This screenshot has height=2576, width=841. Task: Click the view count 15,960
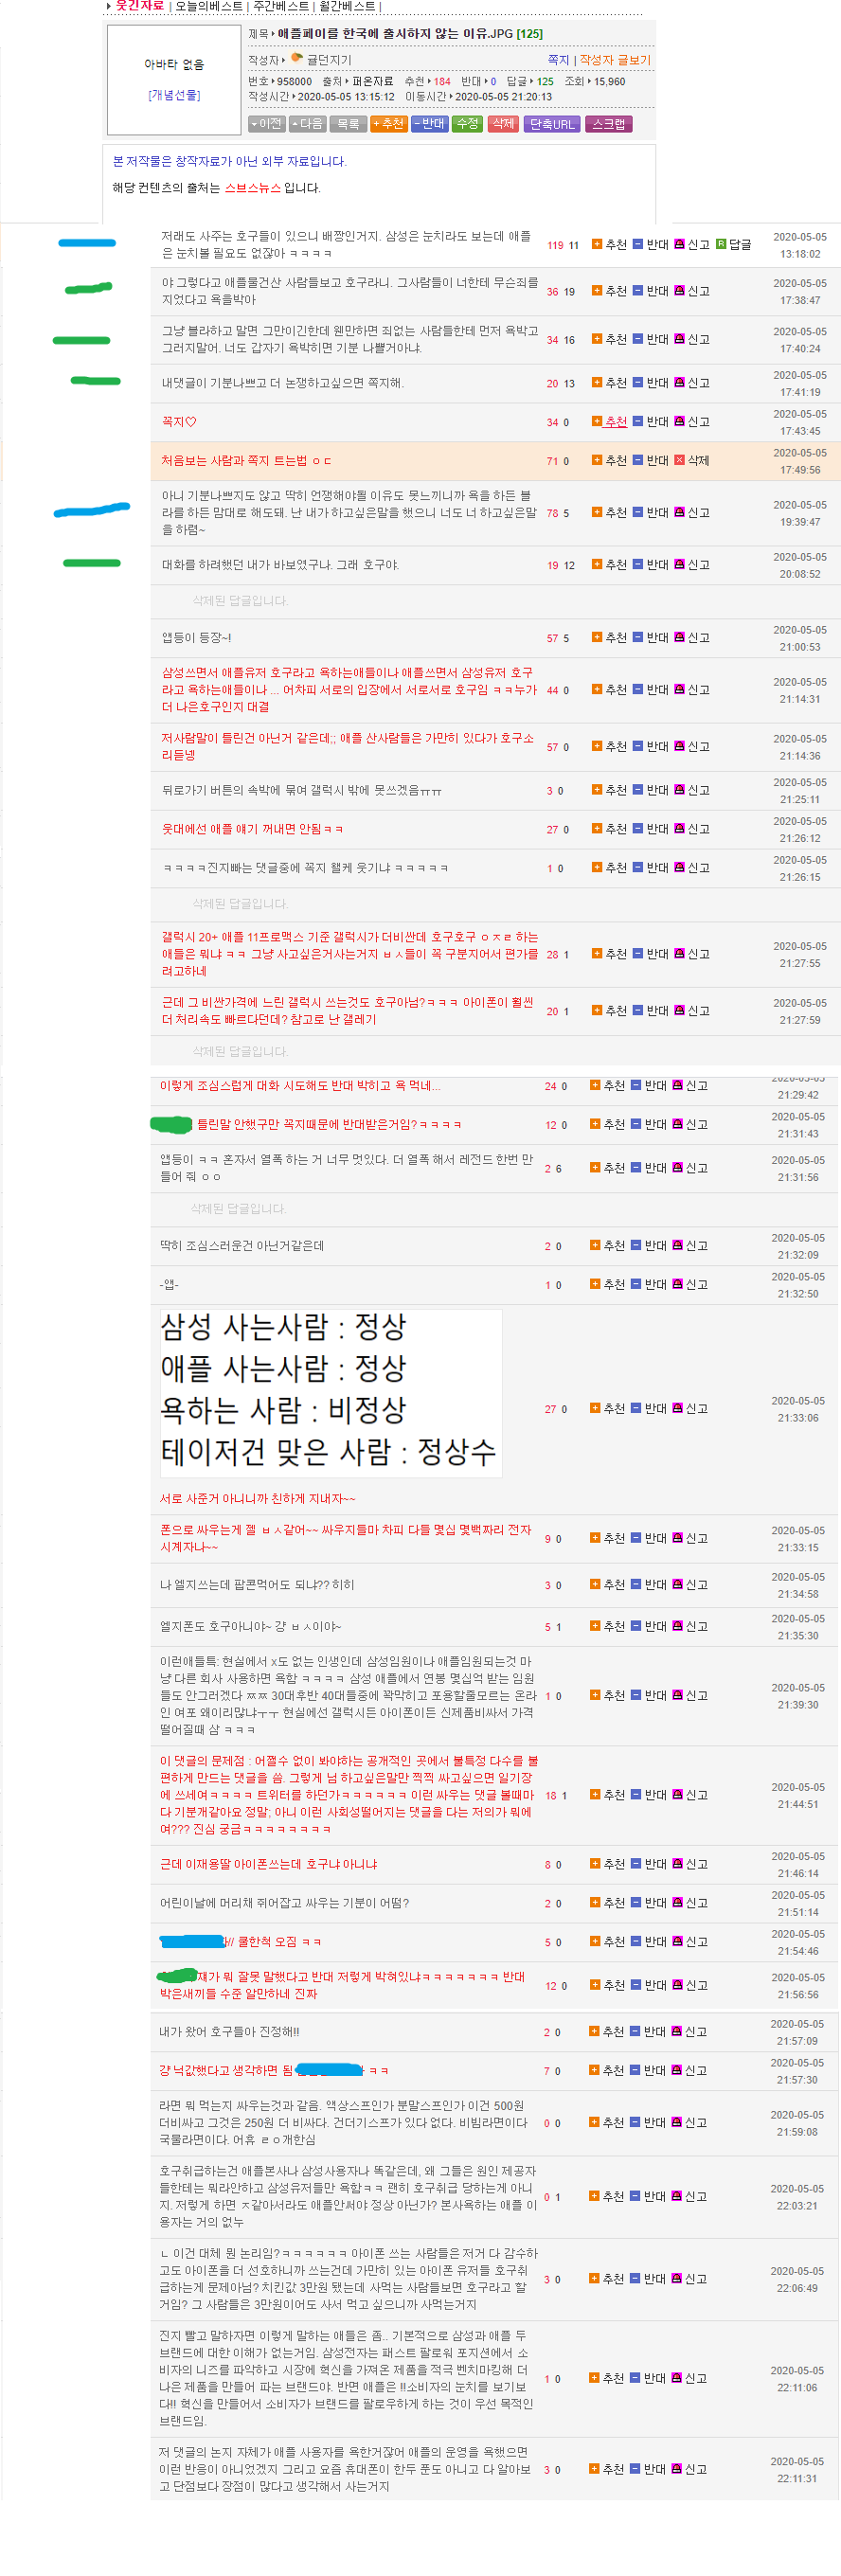coord(609,82)
